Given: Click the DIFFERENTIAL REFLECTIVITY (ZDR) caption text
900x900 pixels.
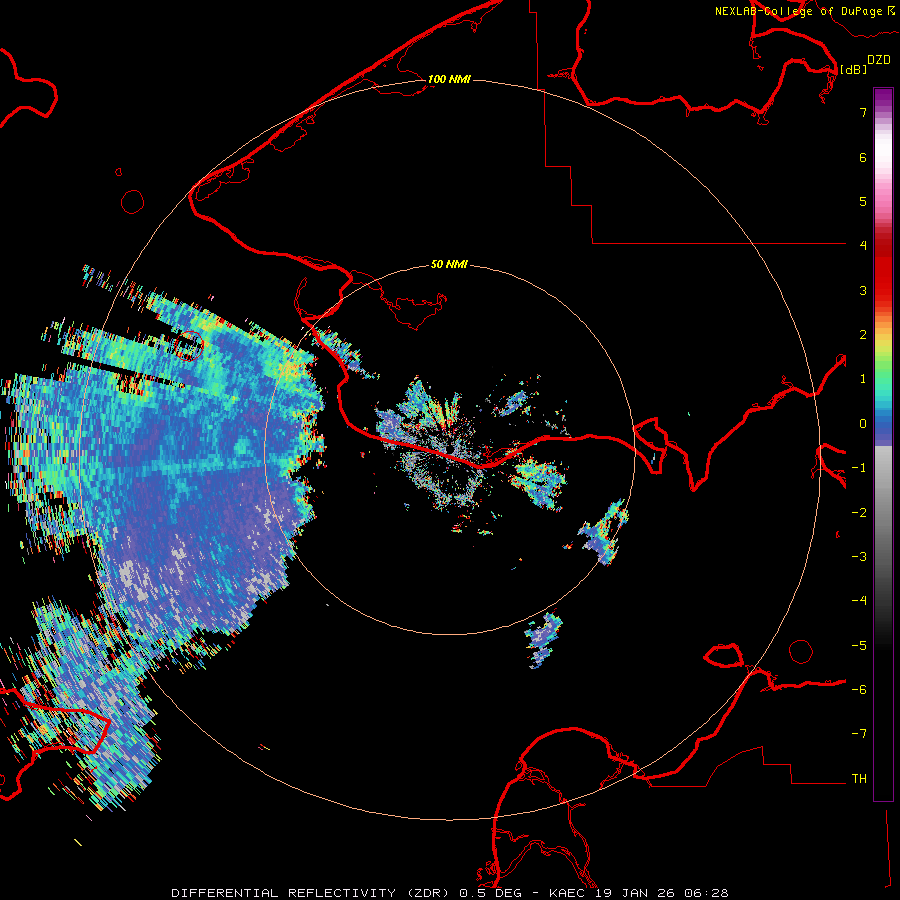Looking at the screenshot, I should [312, 893].
